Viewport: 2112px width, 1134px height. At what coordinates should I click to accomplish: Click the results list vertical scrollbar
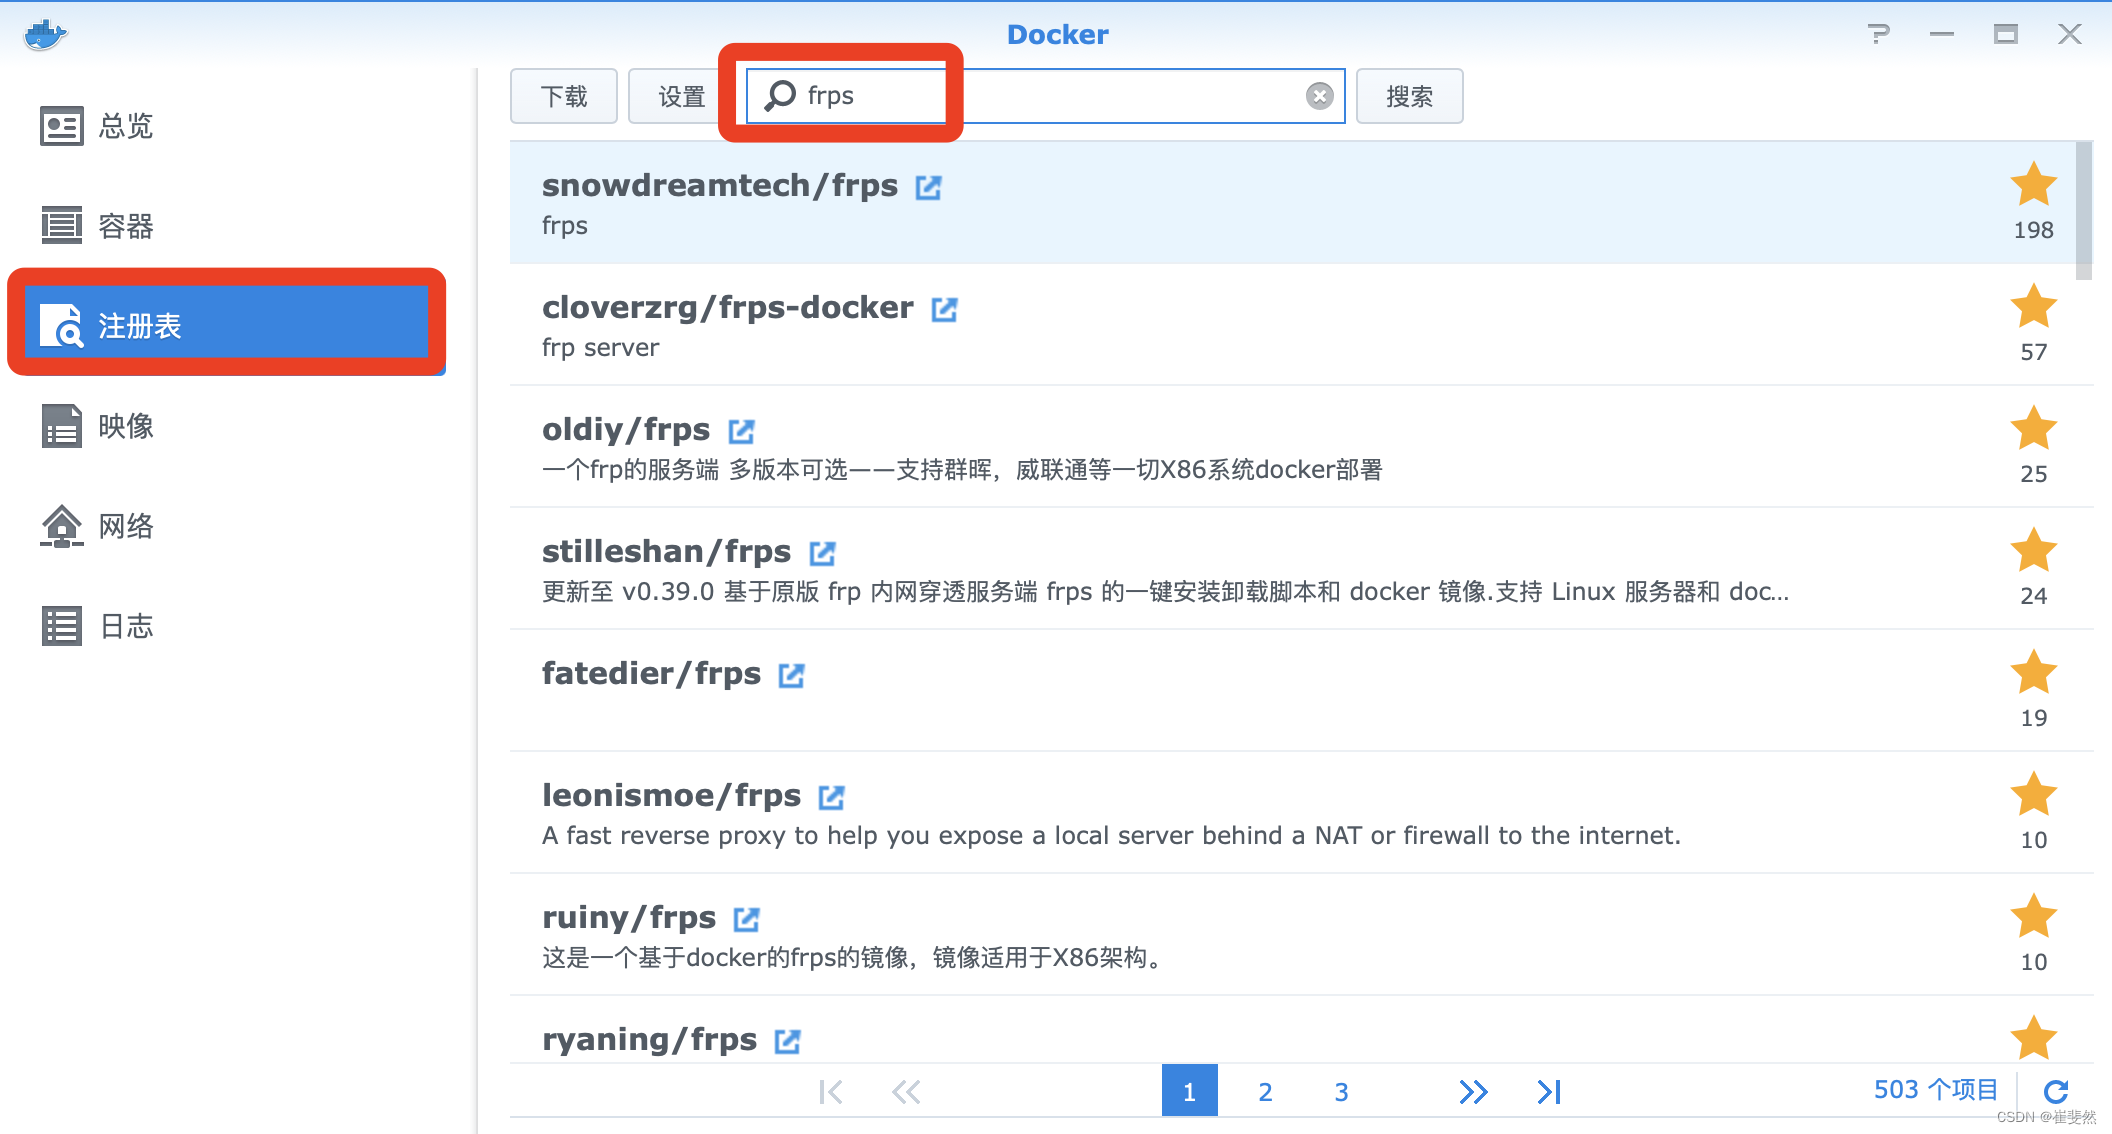(x=2084, y=211)
